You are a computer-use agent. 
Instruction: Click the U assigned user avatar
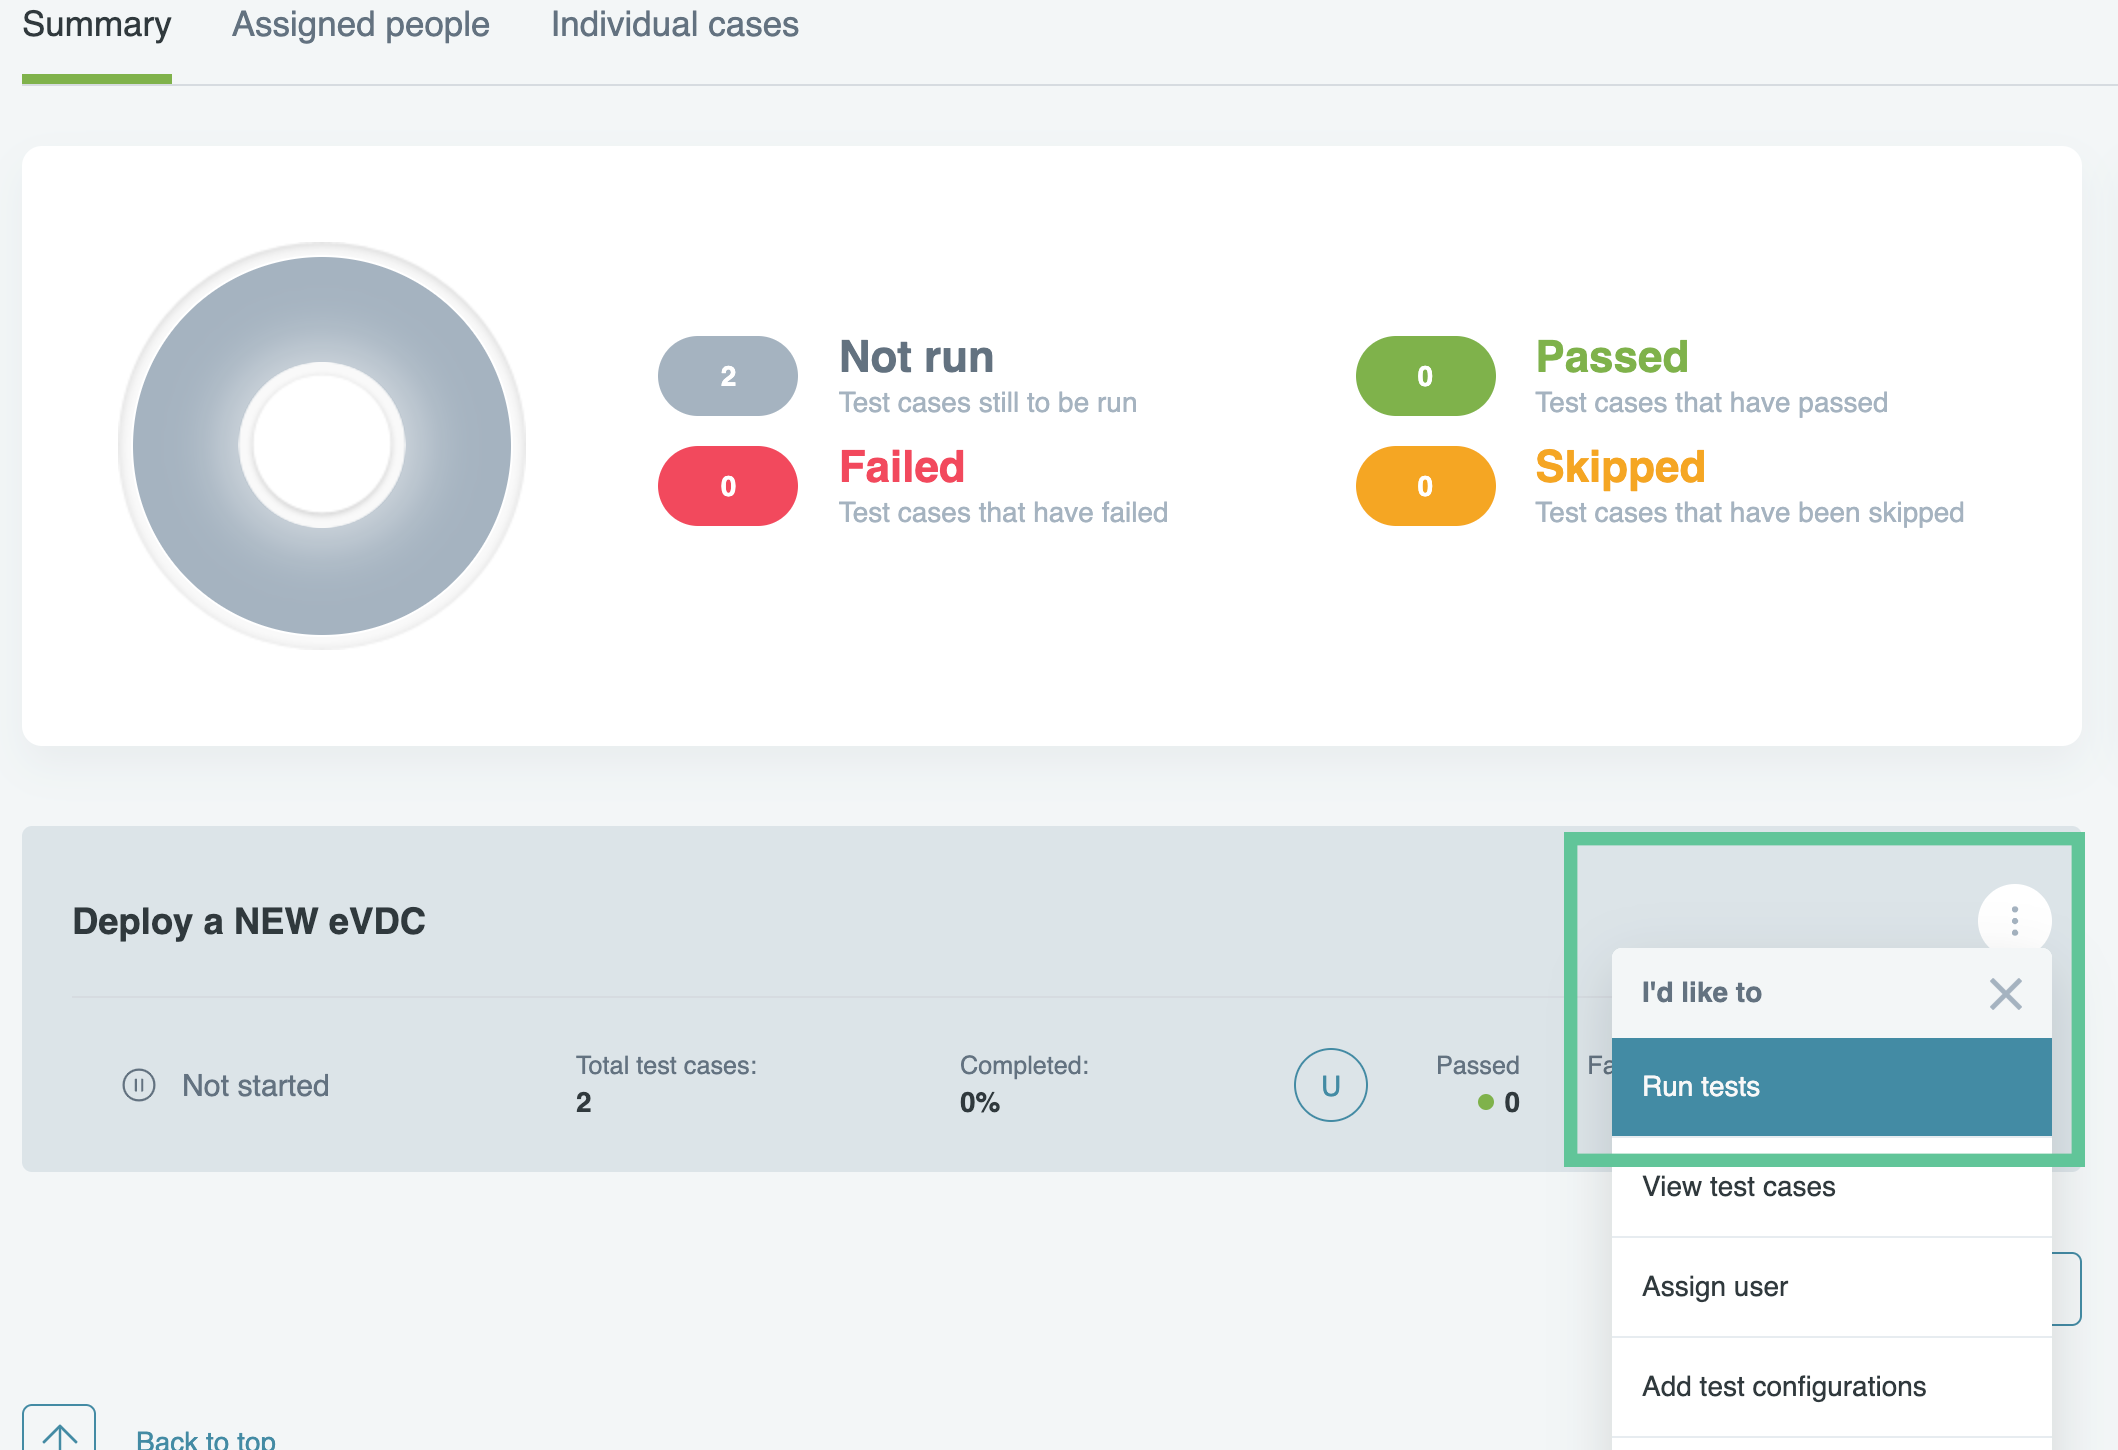coord(1330,1085)
